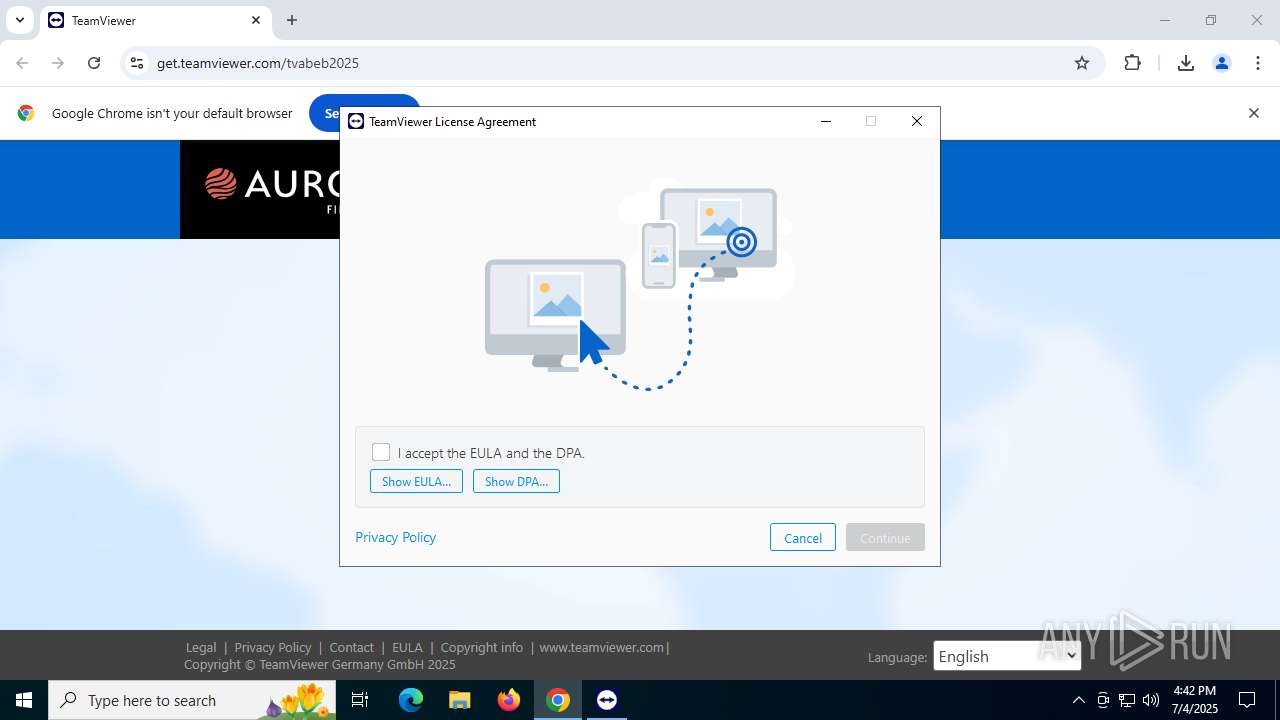
Task: Open Task View on the taskbar
Action: 361,700
